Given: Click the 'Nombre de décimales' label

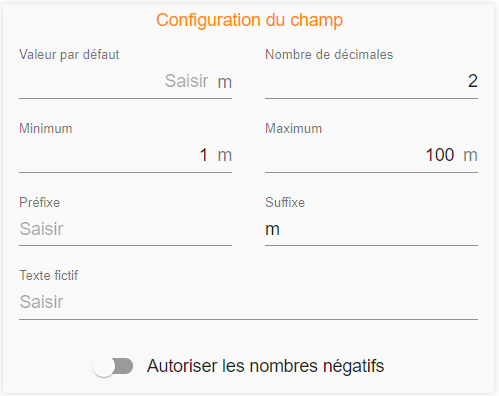Looking at the screenshot, I should click(x=329, y=55).
